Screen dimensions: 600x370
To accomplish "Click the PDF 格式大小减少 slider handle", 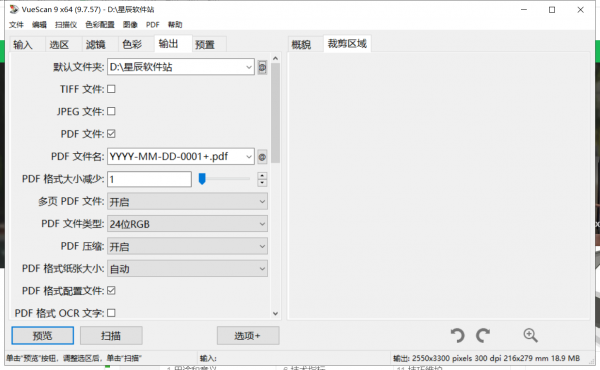I will 202,179.
